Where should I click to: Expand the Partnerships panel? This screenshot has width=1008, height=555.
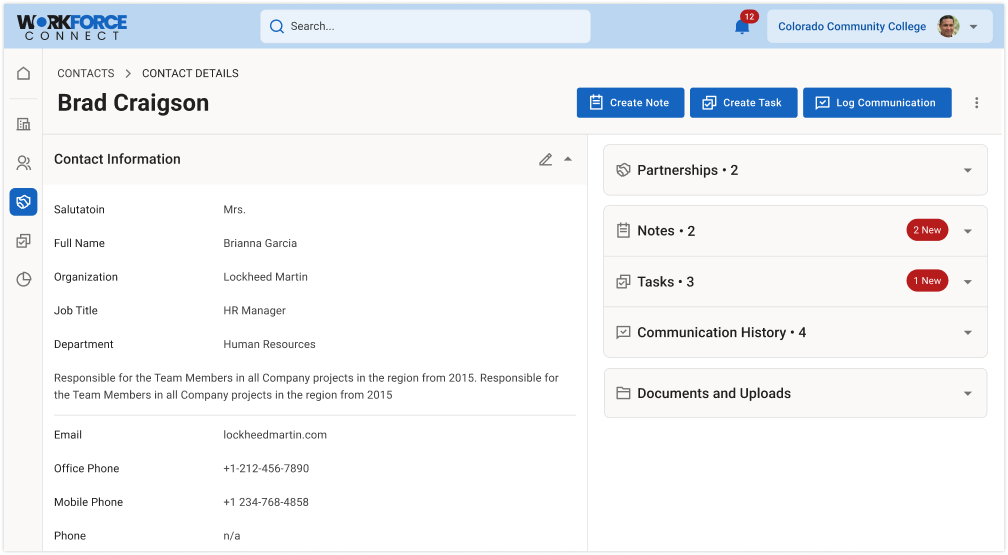pos(967,171)
